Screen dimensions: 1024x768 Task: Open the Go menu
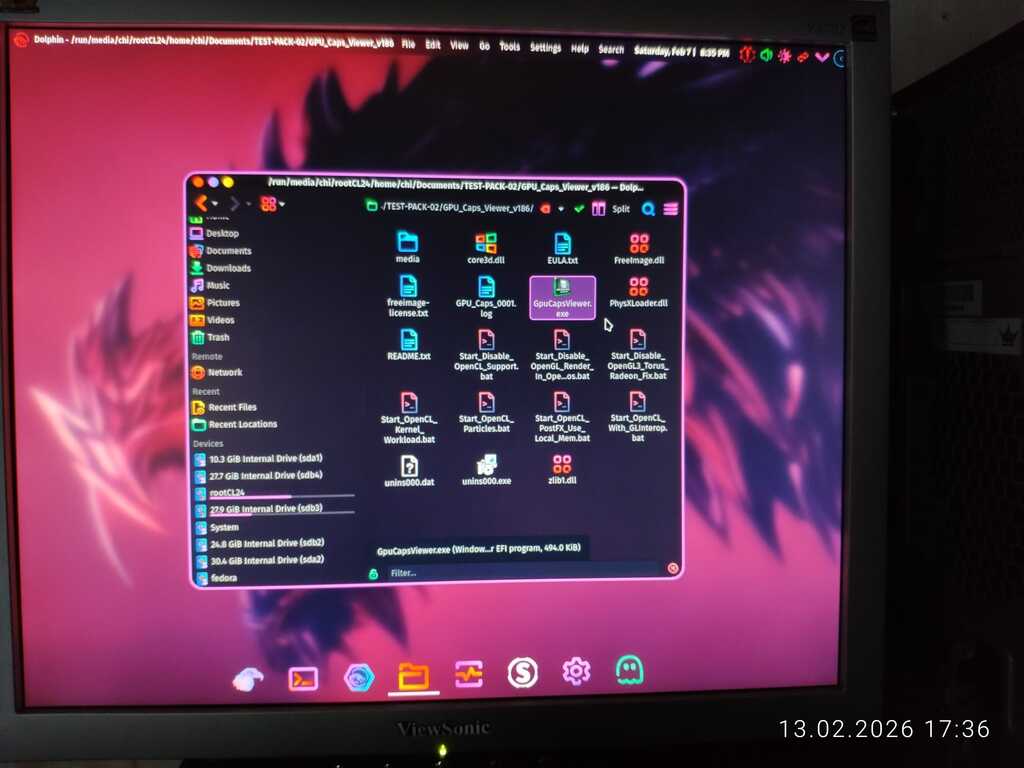click(484, 46)
